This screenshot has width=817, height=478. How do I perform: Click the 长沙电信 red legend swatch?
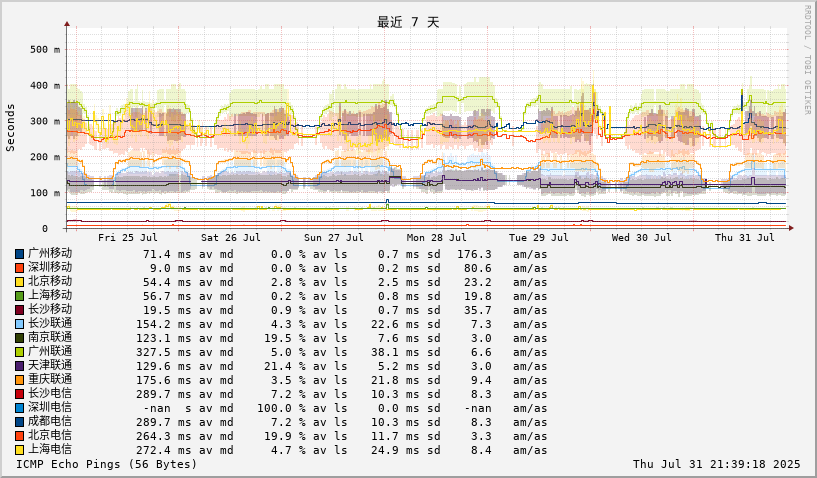pos(19,395)
